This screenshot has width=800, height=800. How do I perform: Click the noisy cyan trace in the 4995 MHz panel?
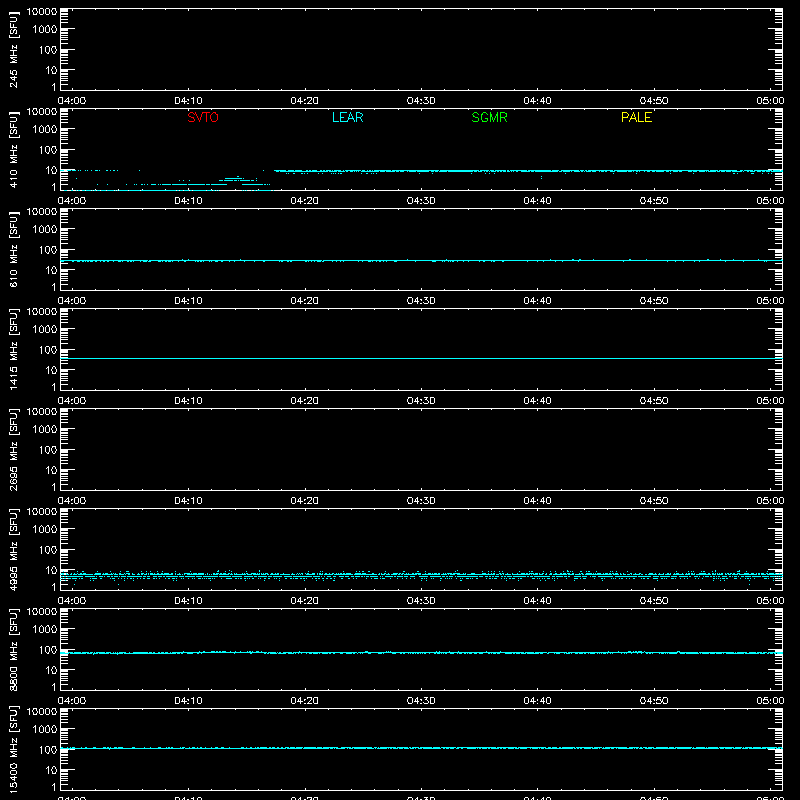pyautogui.click(x=421, y=576)
